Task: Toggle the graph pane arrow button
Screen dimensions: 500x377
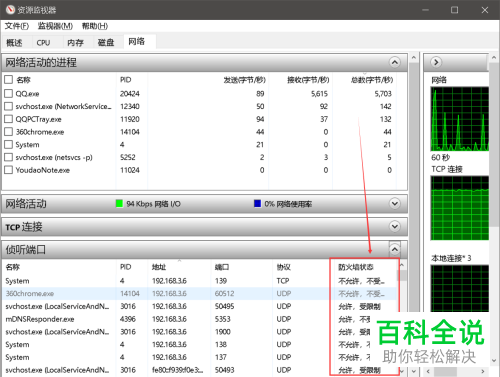Action: point(436,62)
